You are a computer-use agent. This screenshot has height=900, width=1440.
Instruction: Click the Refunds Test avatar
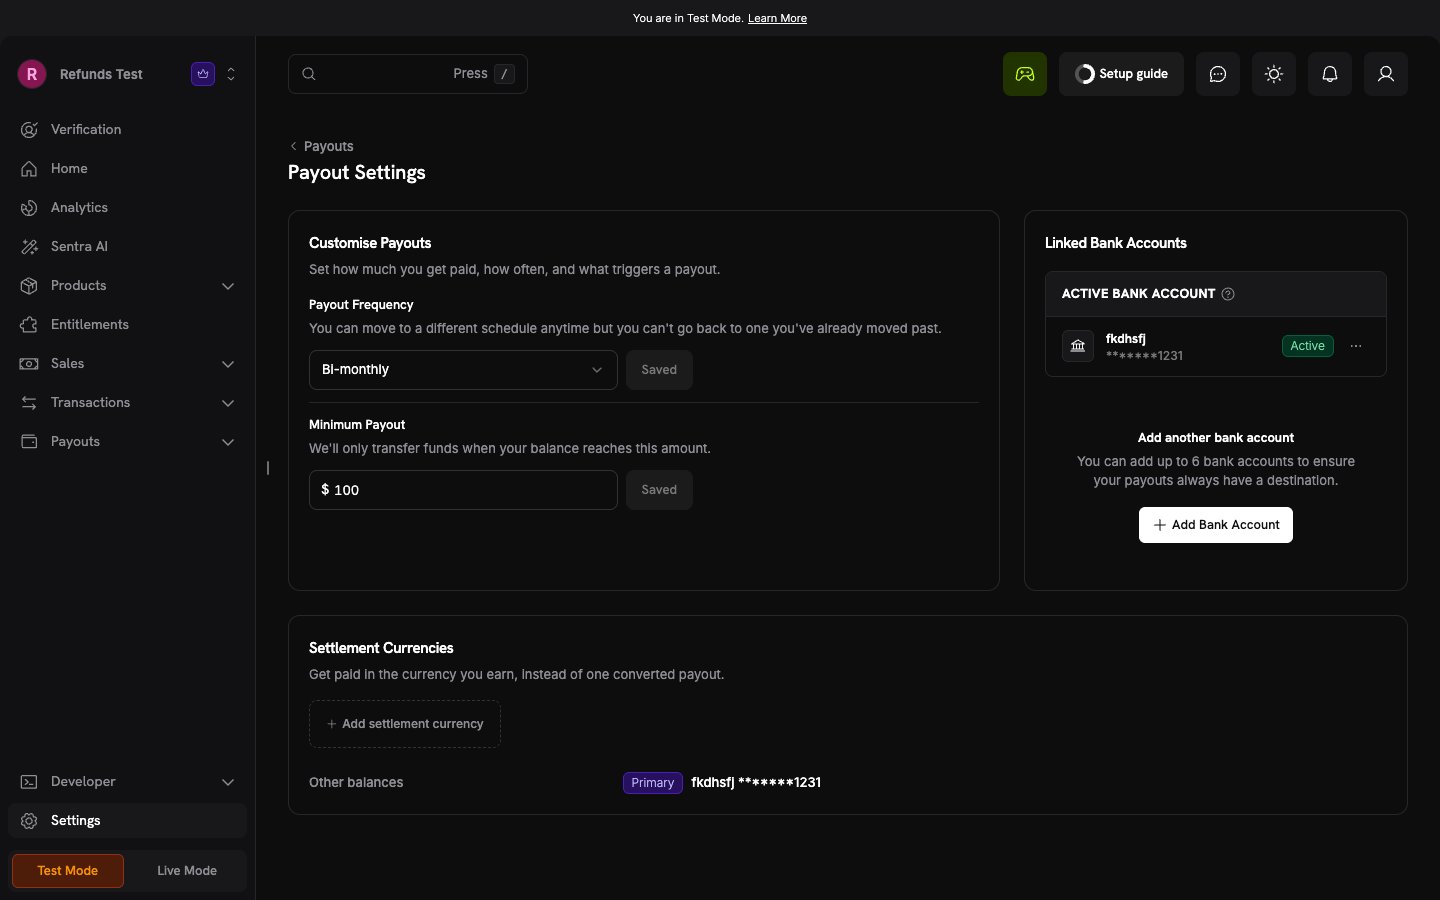coord(32,74)
